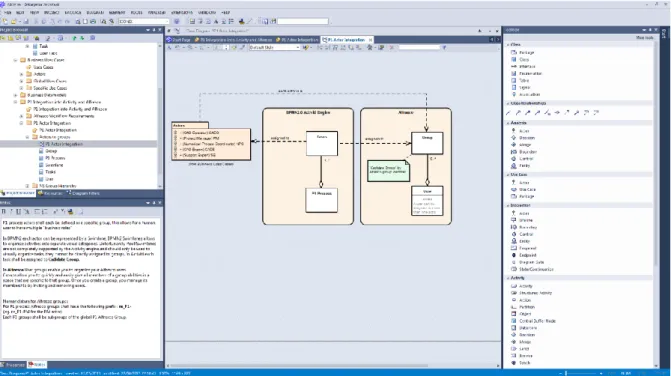This screenshot has height=376, width=671.
Task: Collapse the Analysis toolbox section
Action: [x=508, y=123]
